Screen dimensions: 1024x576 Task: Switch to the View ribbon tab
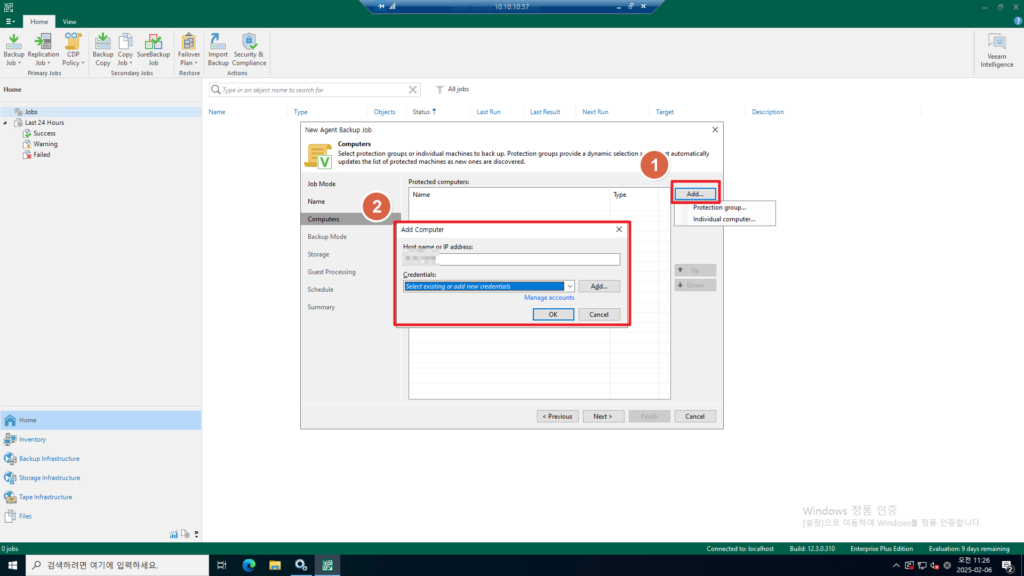pyautogui.click(x=69, y=22)
